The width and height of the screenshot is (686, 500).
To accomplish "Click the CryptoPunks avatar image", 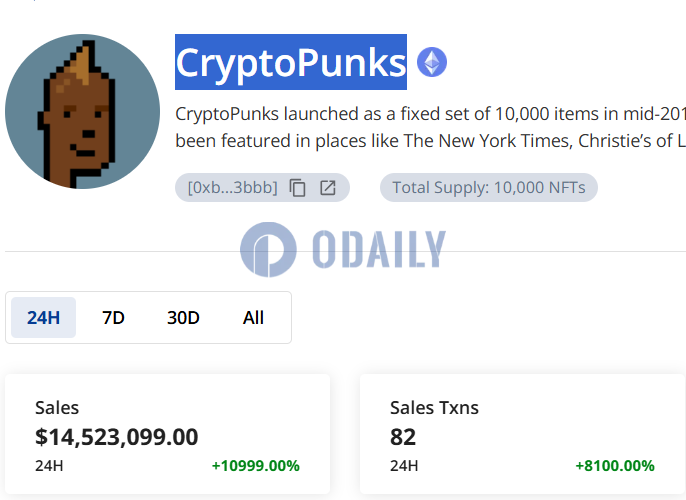I will click(82, 112).
